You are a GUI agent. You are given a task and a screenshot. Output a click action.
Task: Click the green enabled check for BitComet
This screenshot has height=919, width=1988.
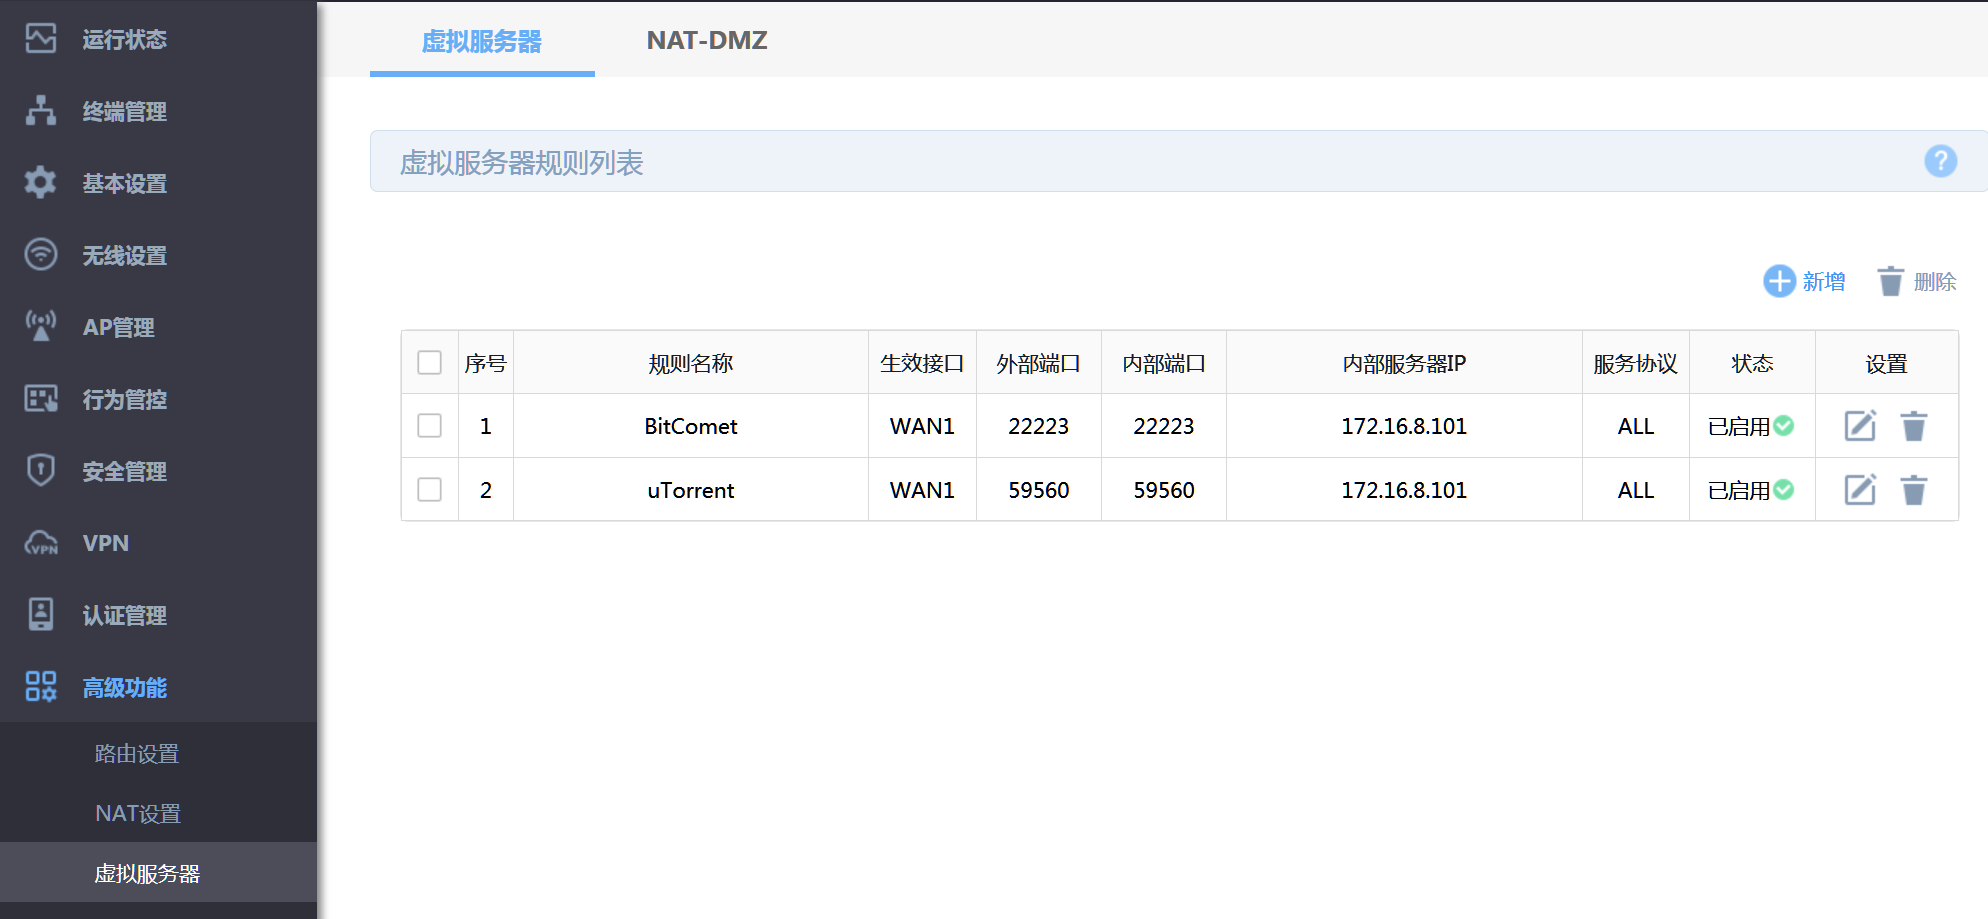[1783, 426]
